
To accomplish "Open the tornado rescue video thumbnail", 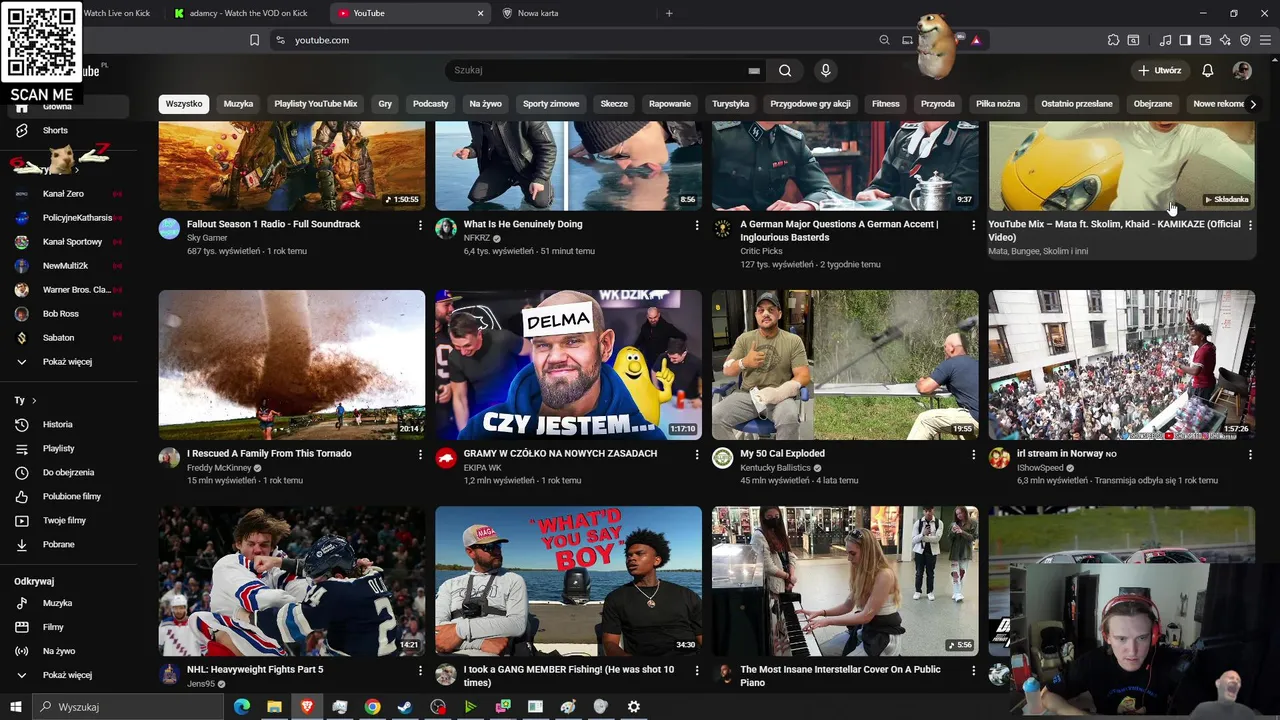I will point(292,365).
